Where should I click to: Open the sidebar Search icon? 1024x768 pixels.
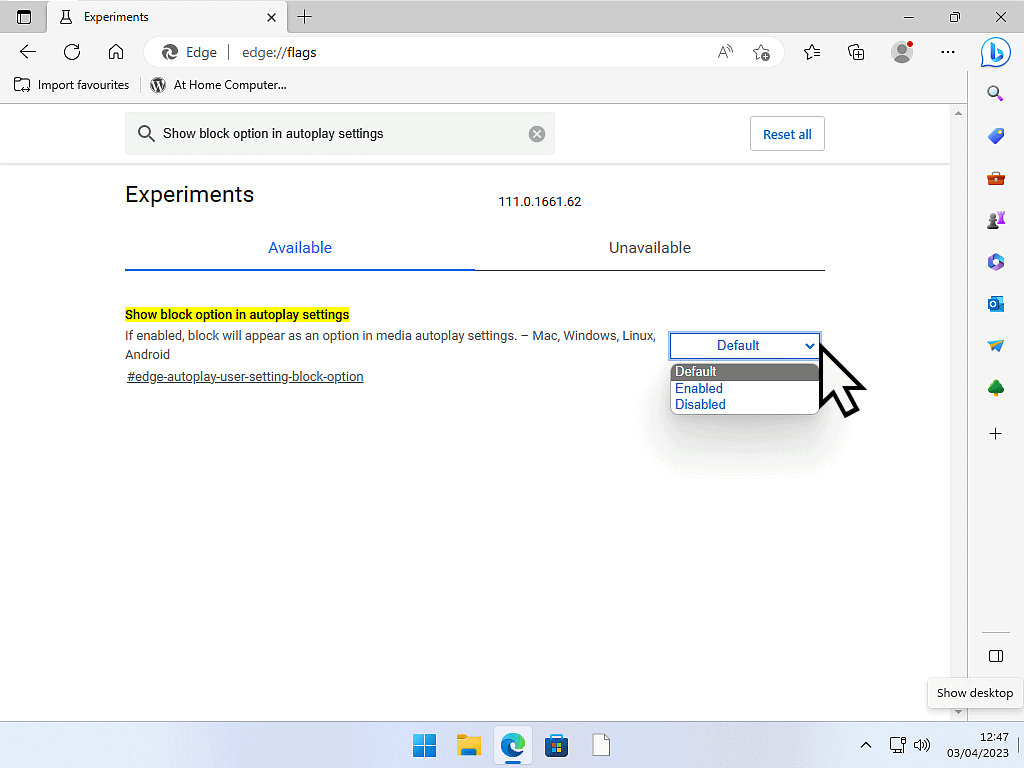995,94
